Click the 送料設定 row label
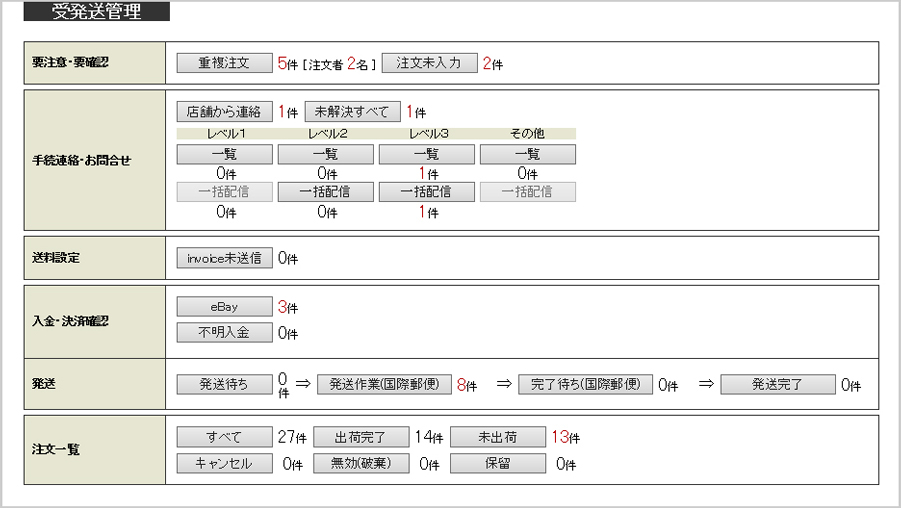 click(x=56, y=258)
